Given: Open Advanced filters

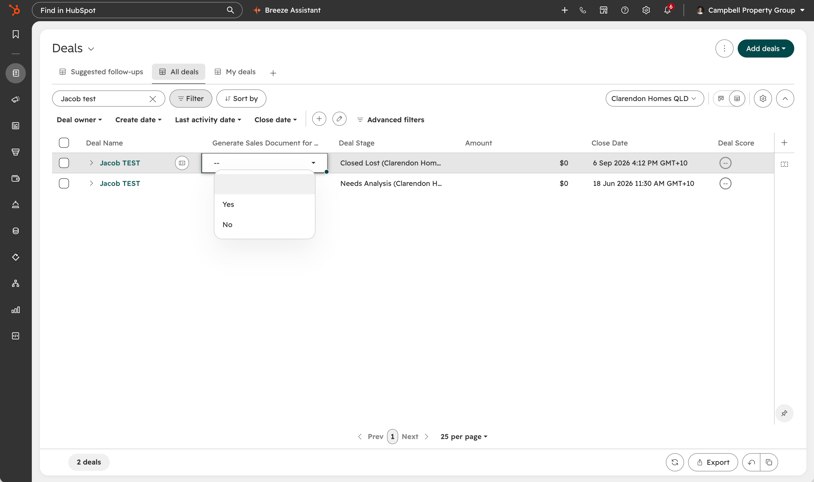Looking at the screenshot, I should 390,119.
